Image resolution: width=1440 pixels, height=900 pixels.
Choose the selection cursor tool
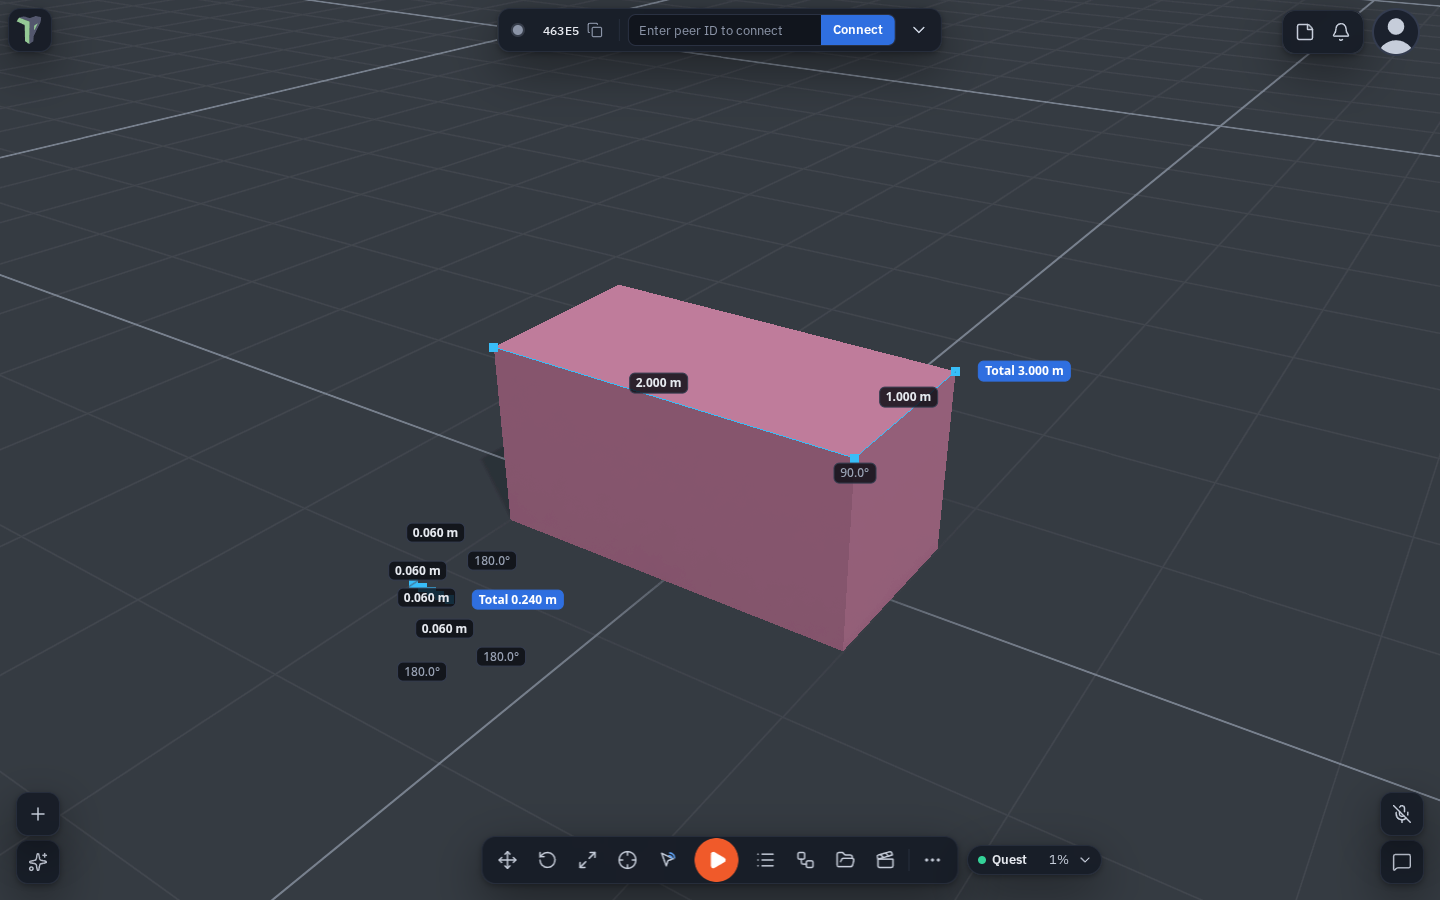[x=668, y=860]
